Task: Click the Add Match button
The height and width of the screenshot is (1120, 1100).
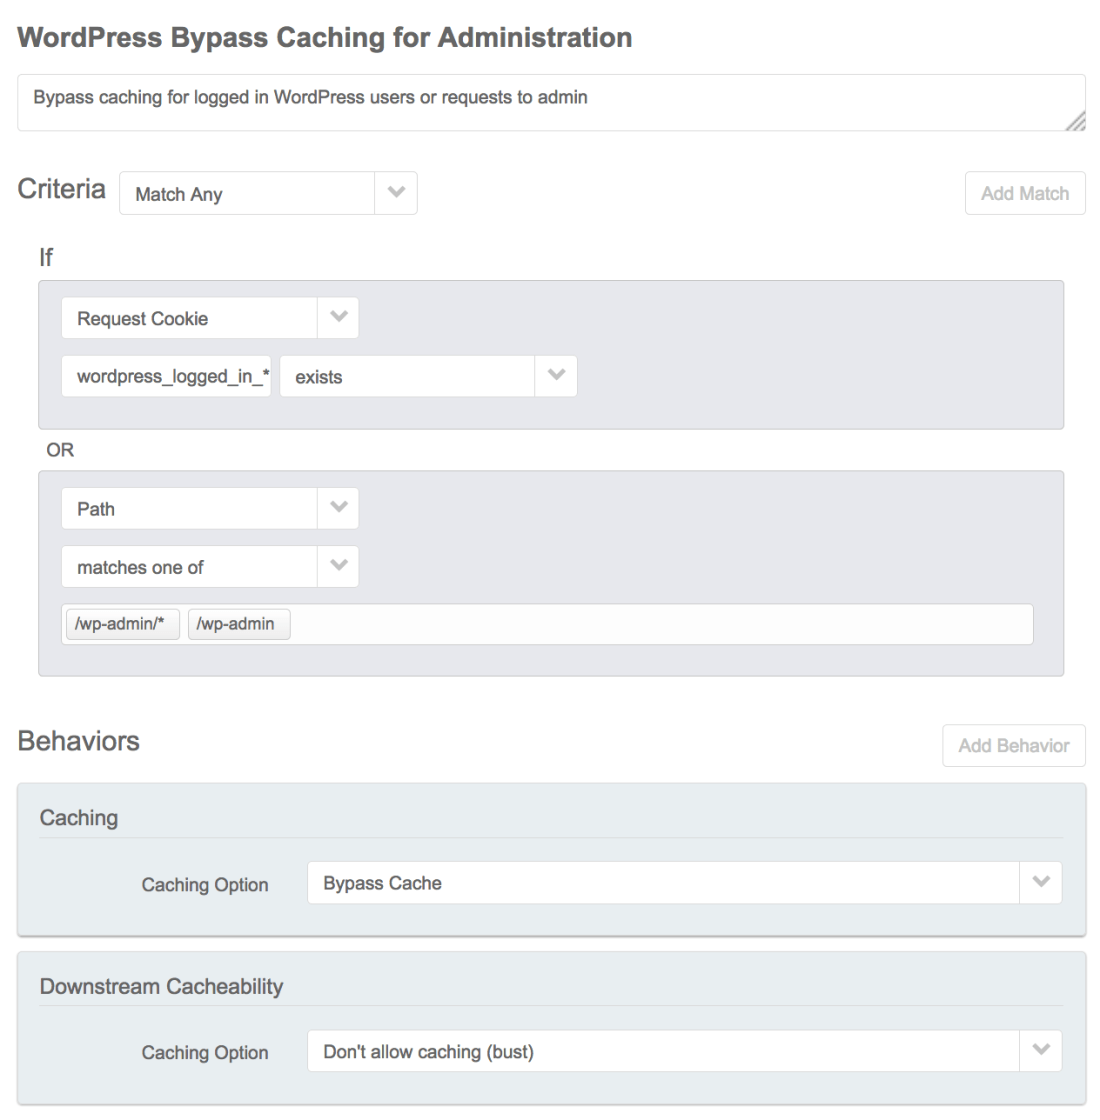Action: click(1024, 194)
